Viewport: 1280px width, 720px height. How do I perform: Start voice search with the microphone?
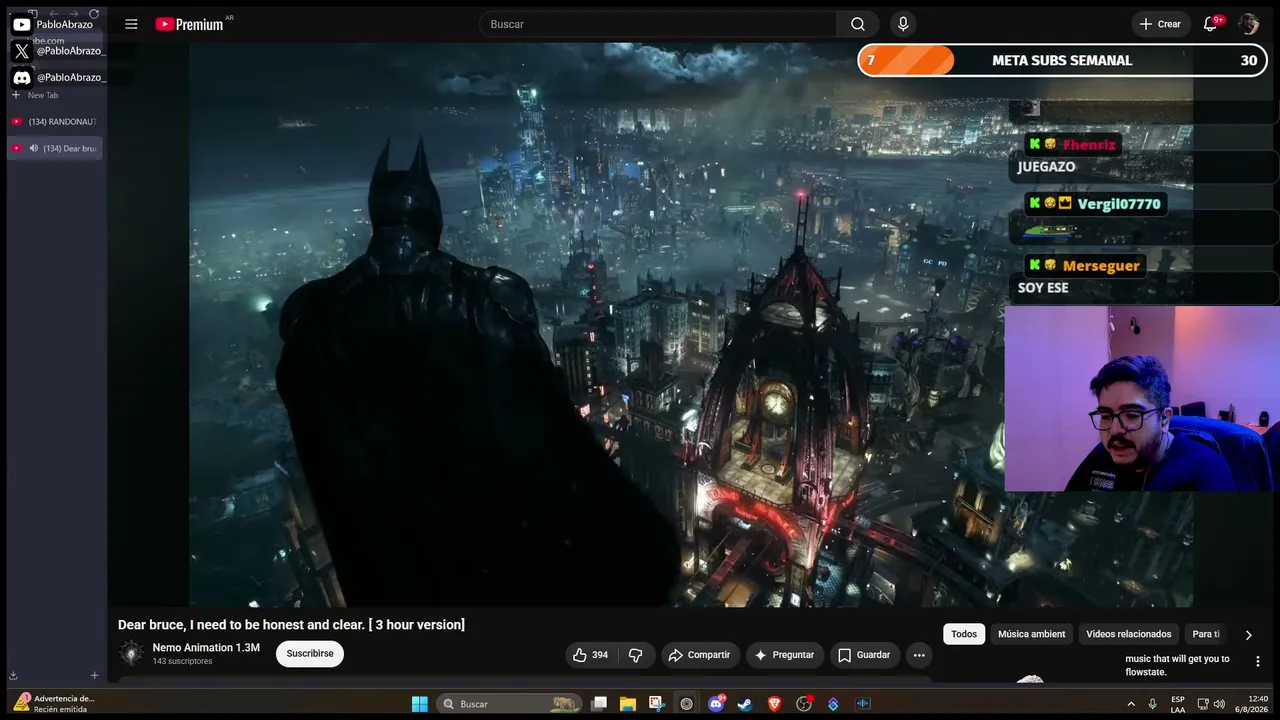(x=903, y=24)
